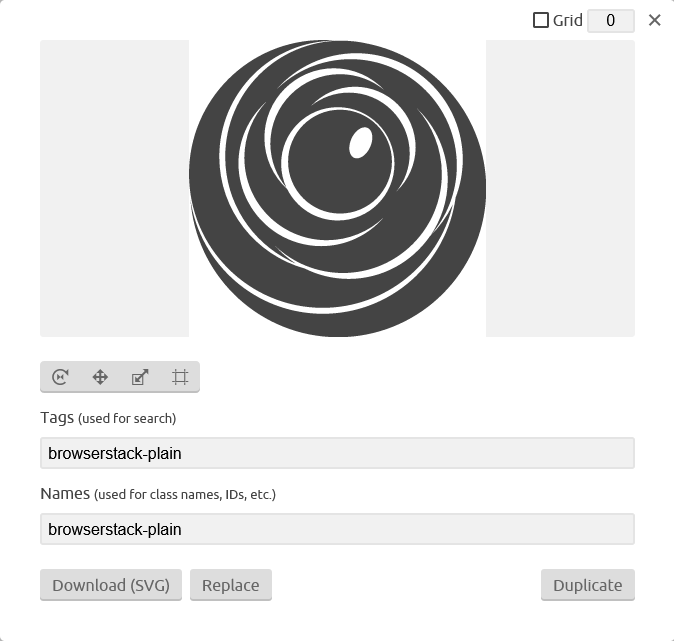The width and height of the screenshot is (674, 641).
Task: Click the browserstack glyph preview
Action: (x=337, y=188)
